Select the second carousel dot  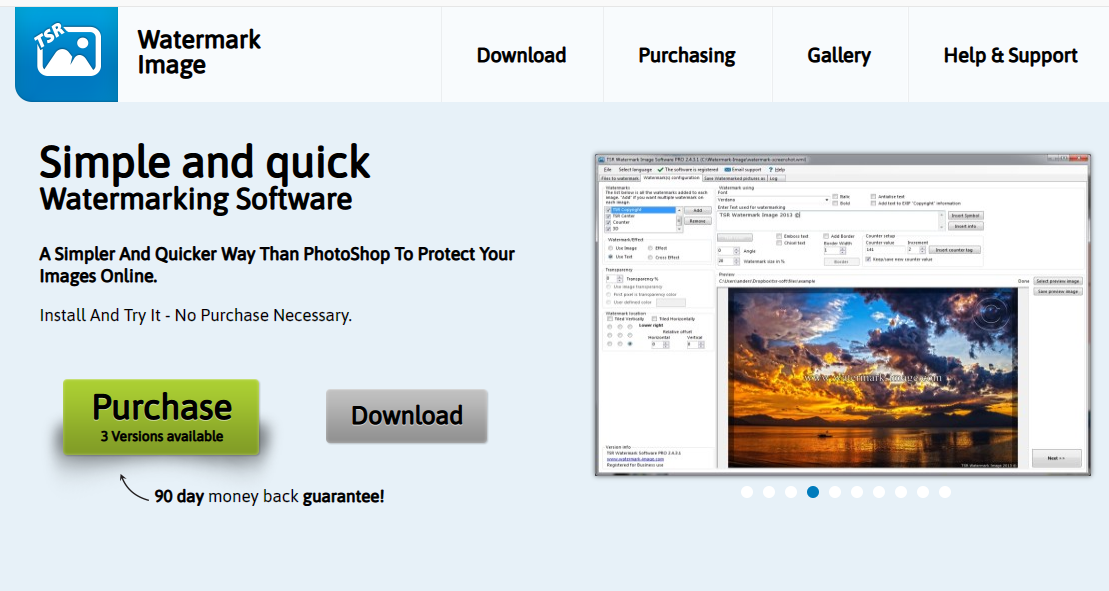769,492
